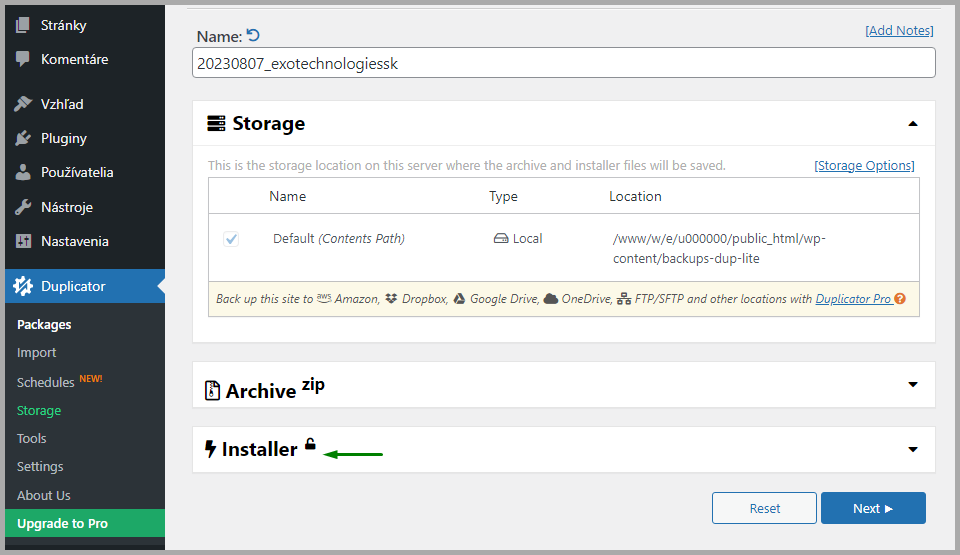
Task: Expand the Installer section arrow
Action: point(913,450)
